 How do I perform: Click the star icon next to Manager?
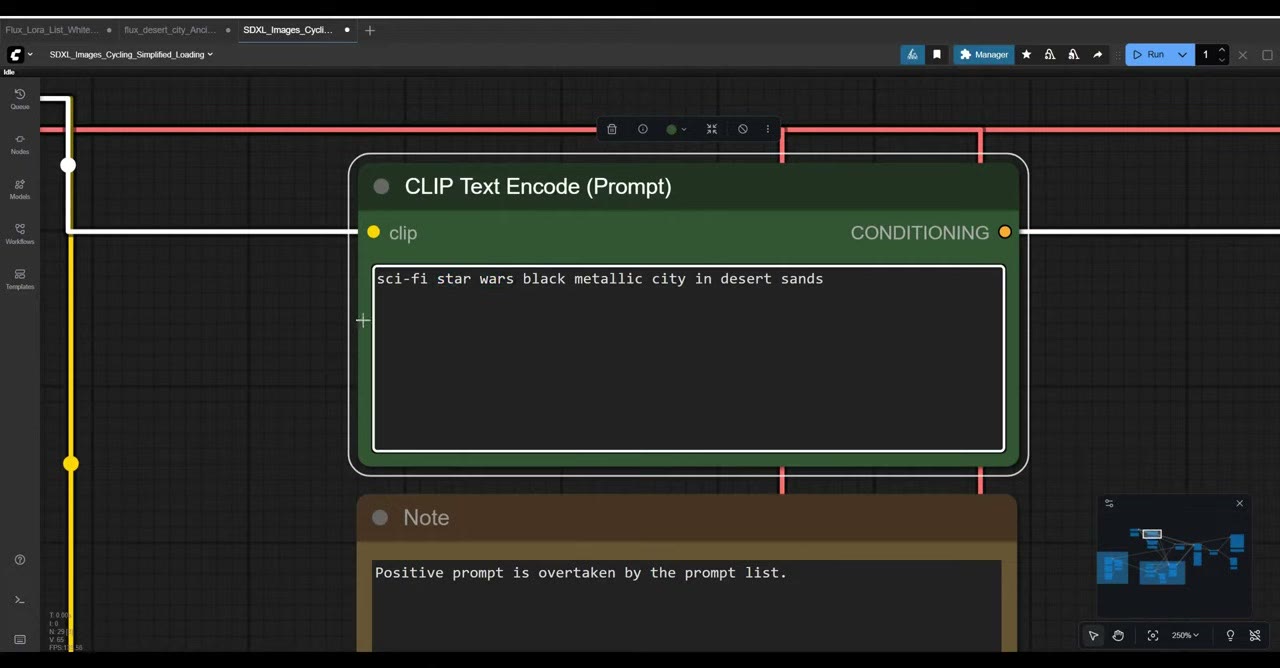click(x=1026, y=55)
